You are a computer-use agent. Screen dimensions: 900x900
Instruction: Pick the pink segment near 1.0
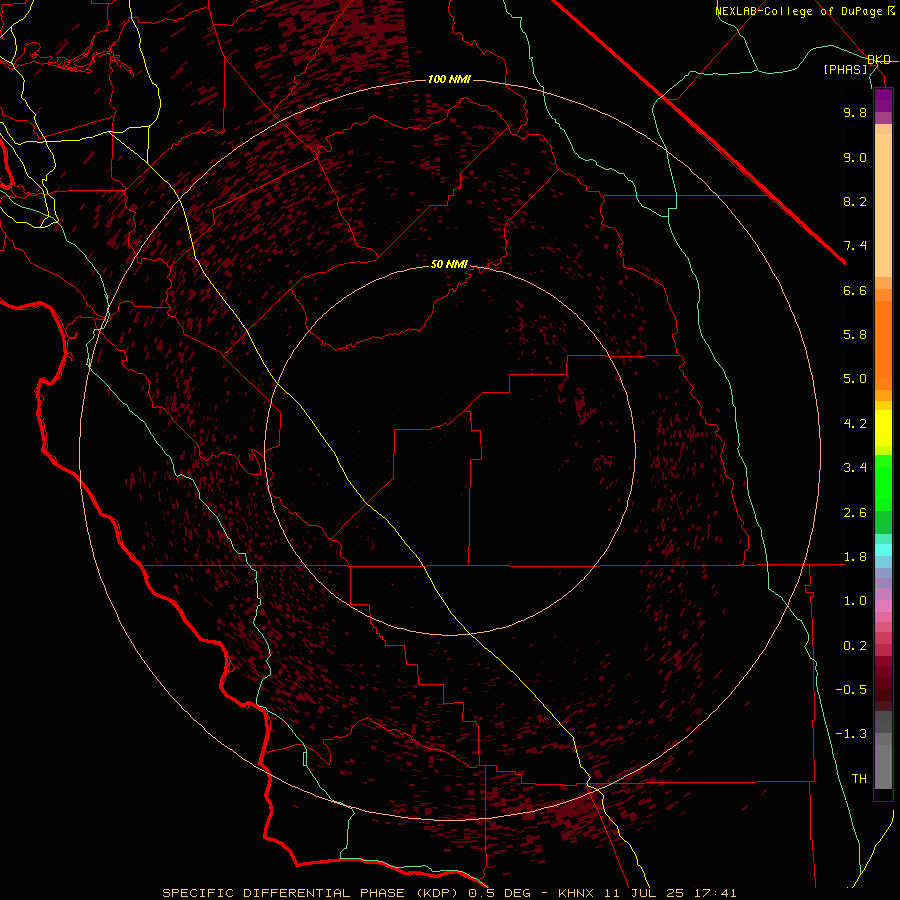click(883, 606)
